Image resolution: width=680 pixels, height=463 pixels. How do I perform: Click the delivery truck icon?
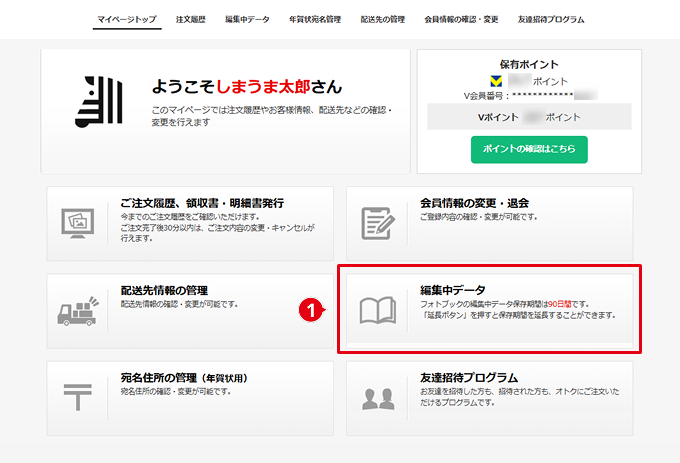[x=78, y=311]
